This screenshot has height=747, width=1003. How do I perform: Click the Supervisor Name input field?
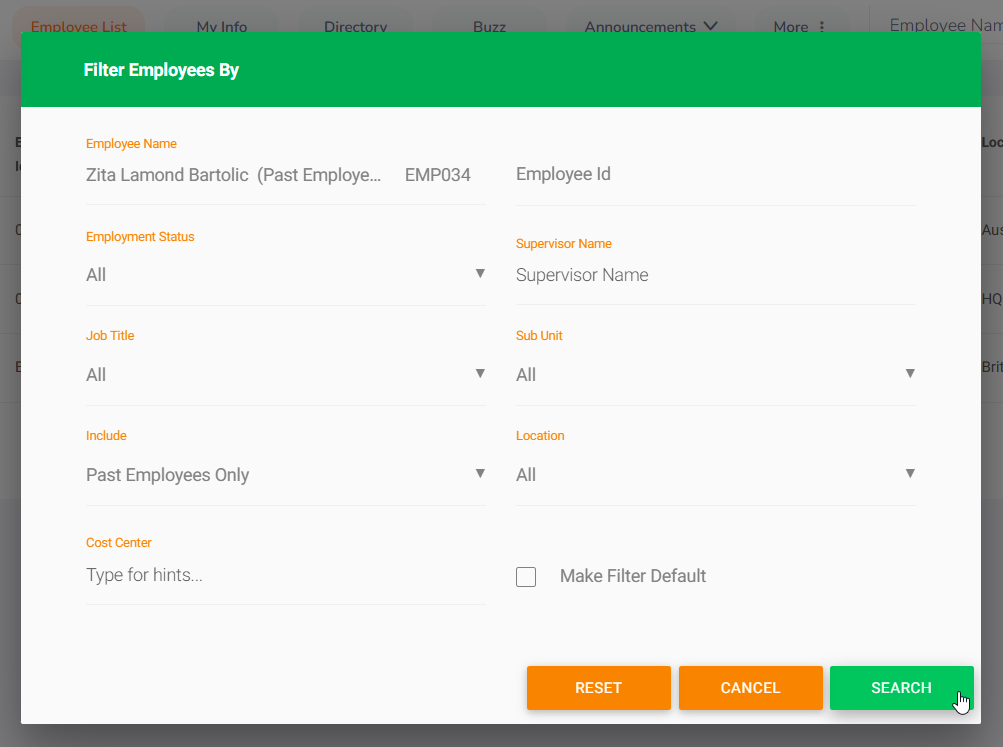coord(715,275)
